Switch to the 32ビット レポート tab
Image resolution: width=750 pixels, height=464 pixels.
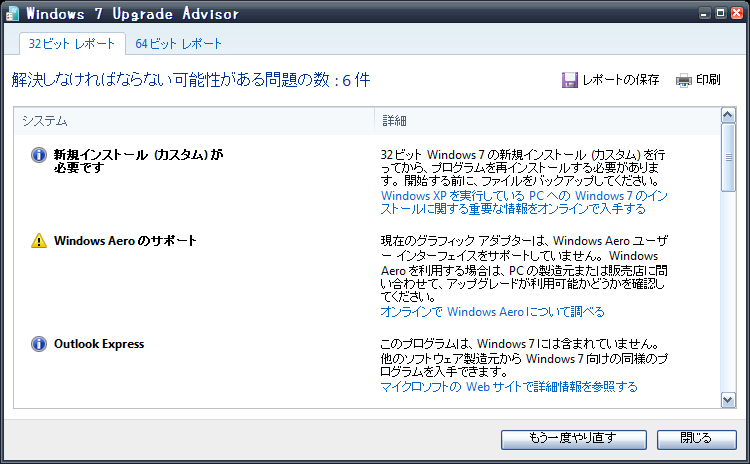(x=72, y=44)
